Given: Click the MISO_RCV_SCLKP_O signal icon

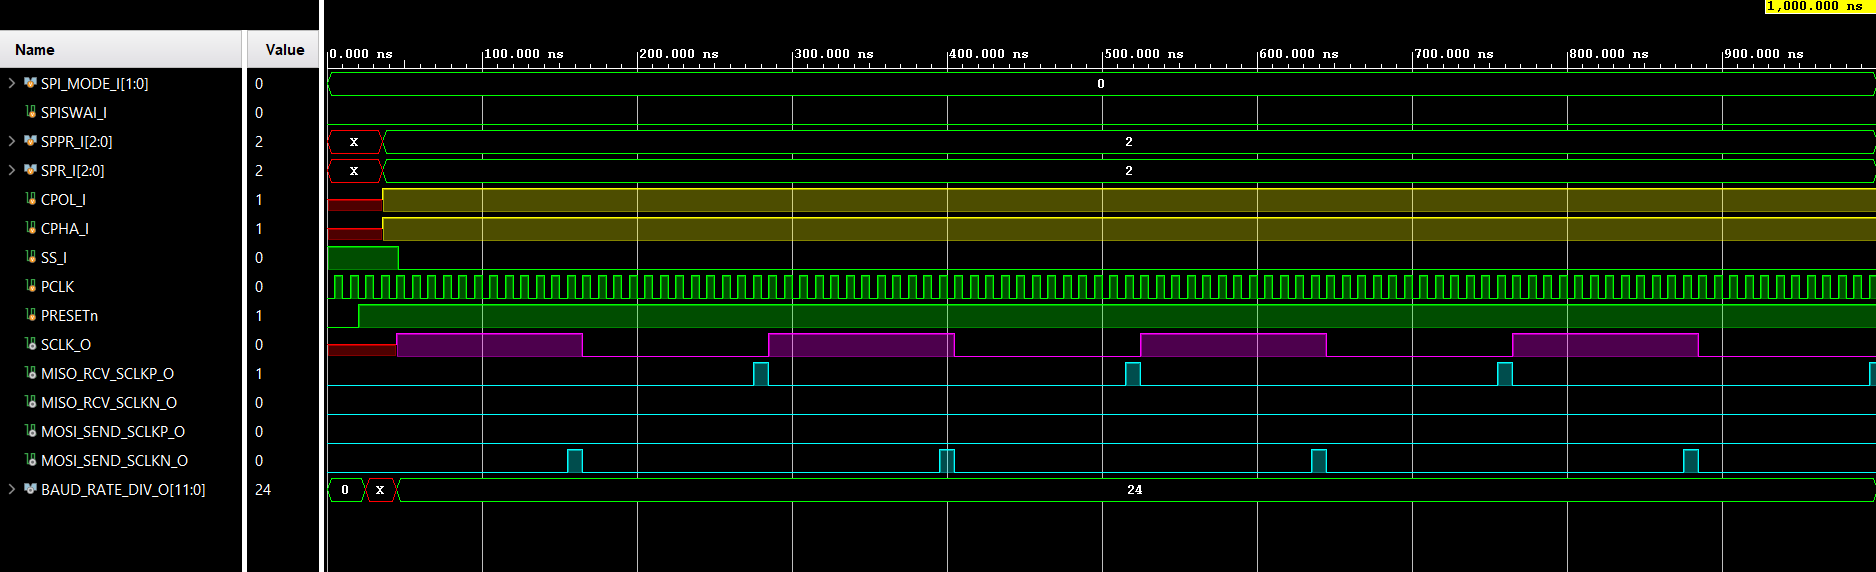Looking at the screenshot, I should point(30,374).
